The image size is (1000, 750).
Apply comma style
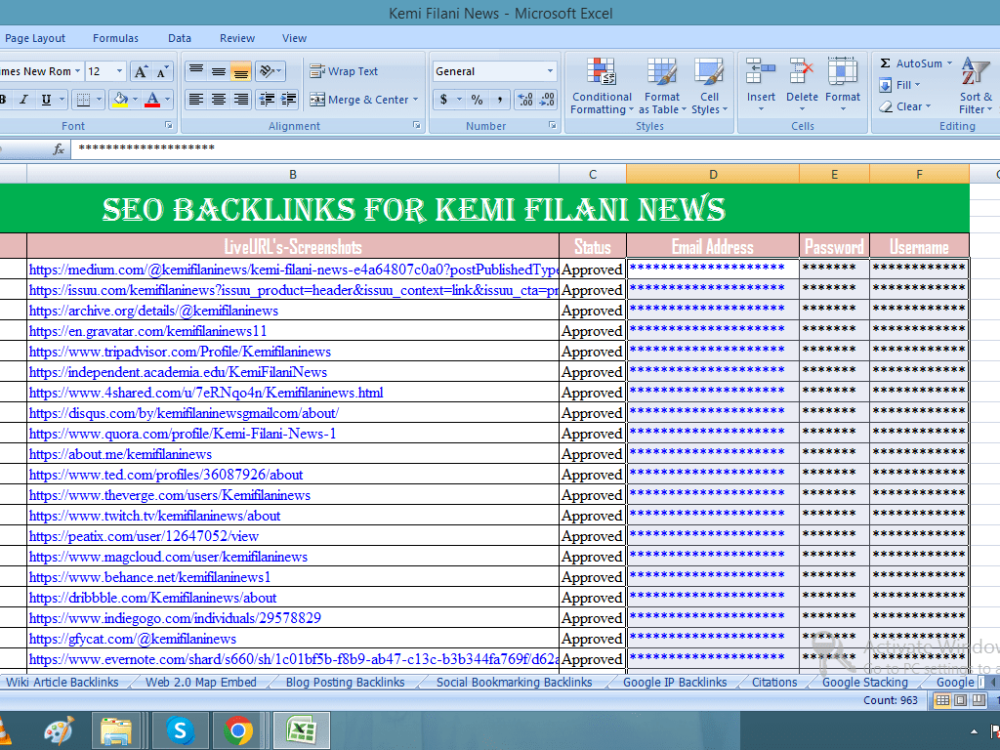499,99
